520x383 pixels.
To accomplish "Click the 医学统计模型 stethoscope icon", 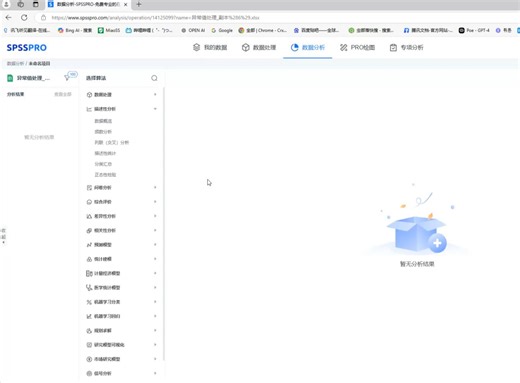I will click(x=89, y=288).
